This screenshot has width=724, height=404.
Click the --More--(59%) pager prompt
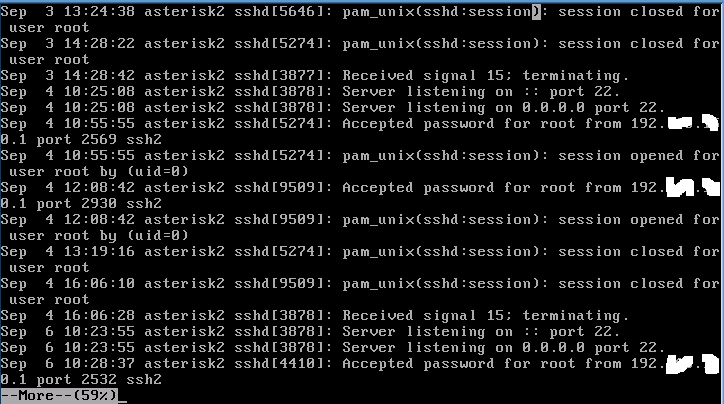coord(60,396)
